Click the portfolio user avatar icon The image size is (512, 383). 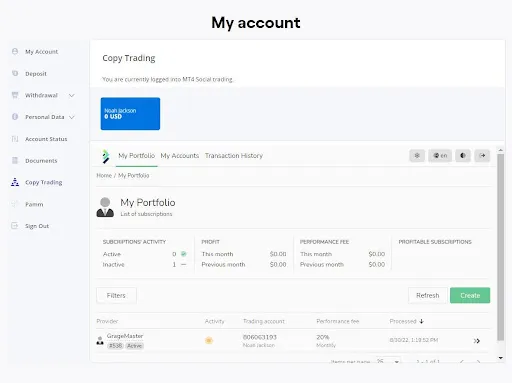pos(105,207)
